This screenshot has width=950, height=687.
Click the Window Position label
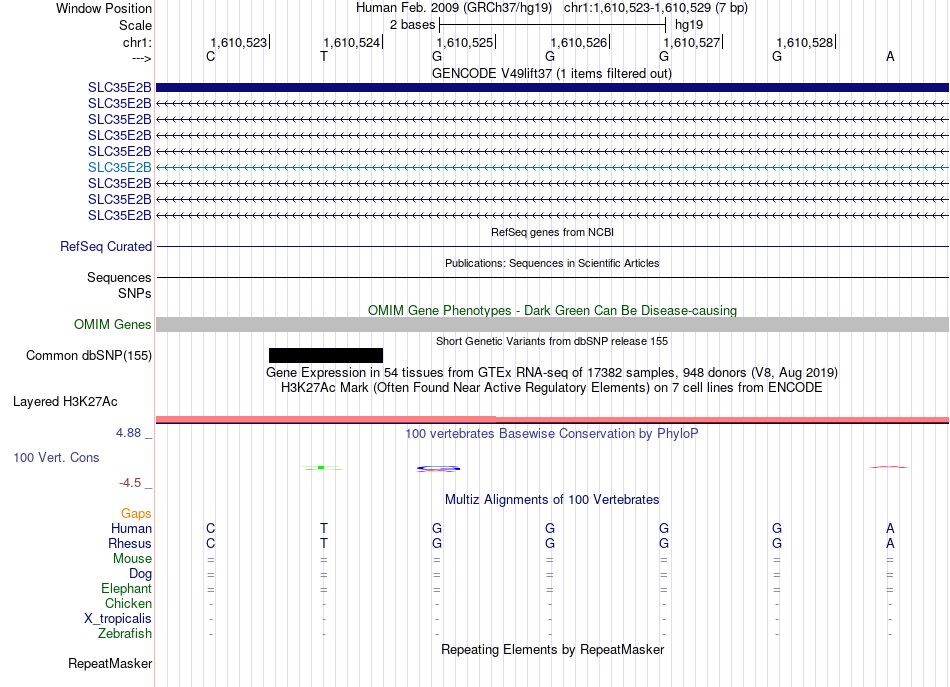tap(104, 8)
